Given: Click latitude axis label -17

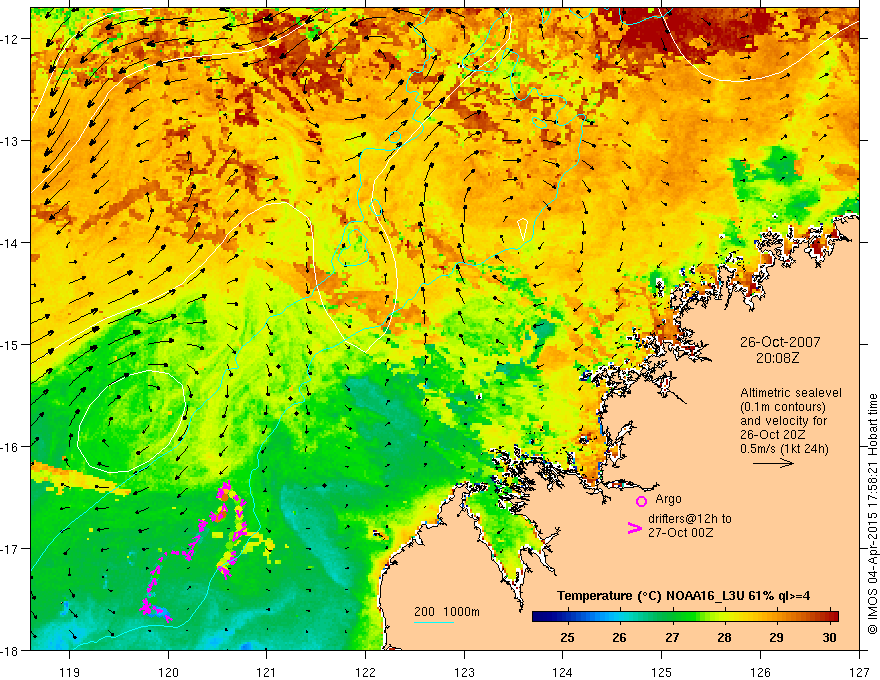Looking at the screenshot, I should tap(10, 549).
